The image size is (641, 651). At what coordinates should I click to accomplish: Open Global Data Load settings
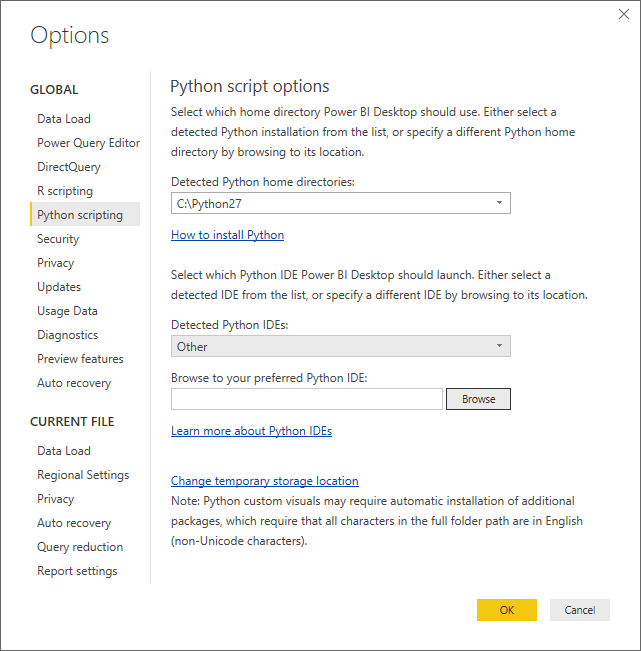click(64, 119)
